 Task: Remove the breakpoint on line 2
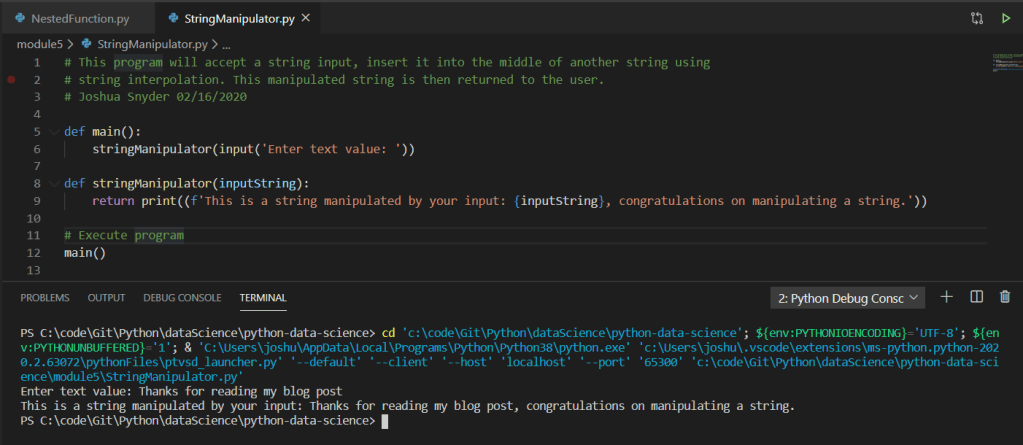pyautogui.click(x=11, y=79)
